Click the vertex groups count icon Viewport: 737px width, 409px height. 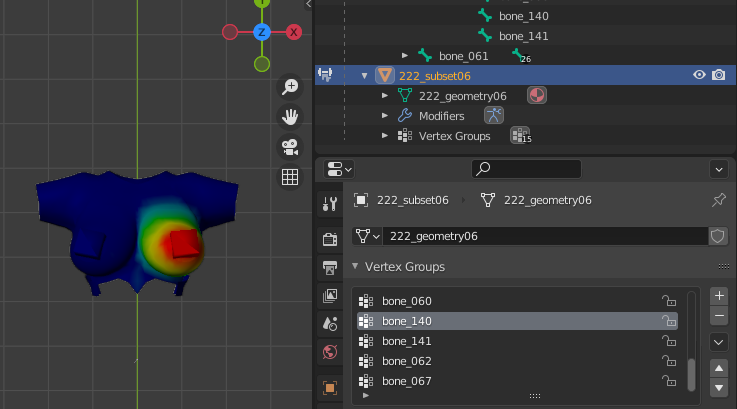click(521, 135)
